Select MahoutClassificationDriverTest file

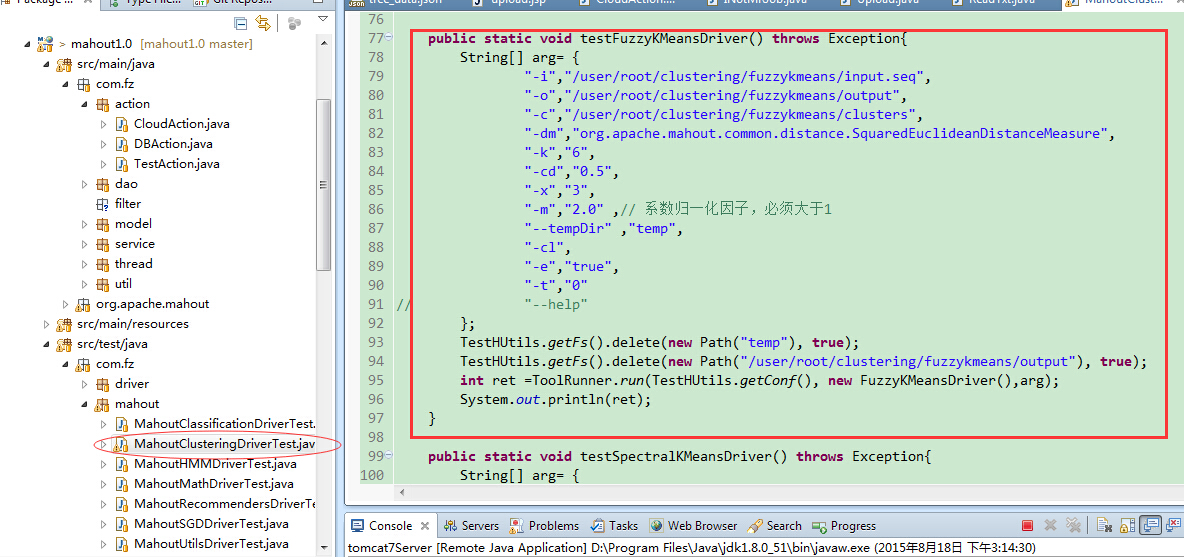[x=224, y=424]
